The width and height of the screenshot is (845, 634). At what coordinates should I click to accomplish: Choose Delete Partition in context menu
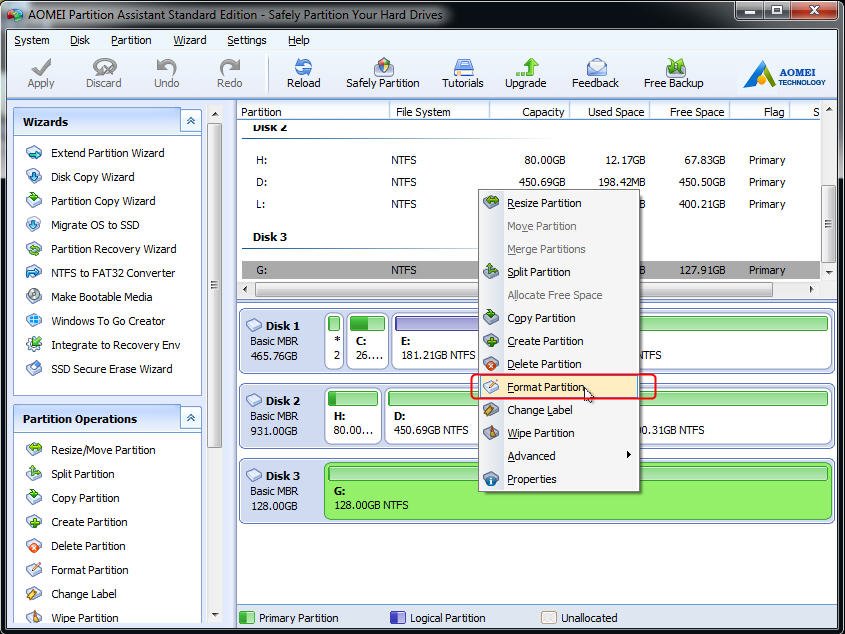point(558,364)
